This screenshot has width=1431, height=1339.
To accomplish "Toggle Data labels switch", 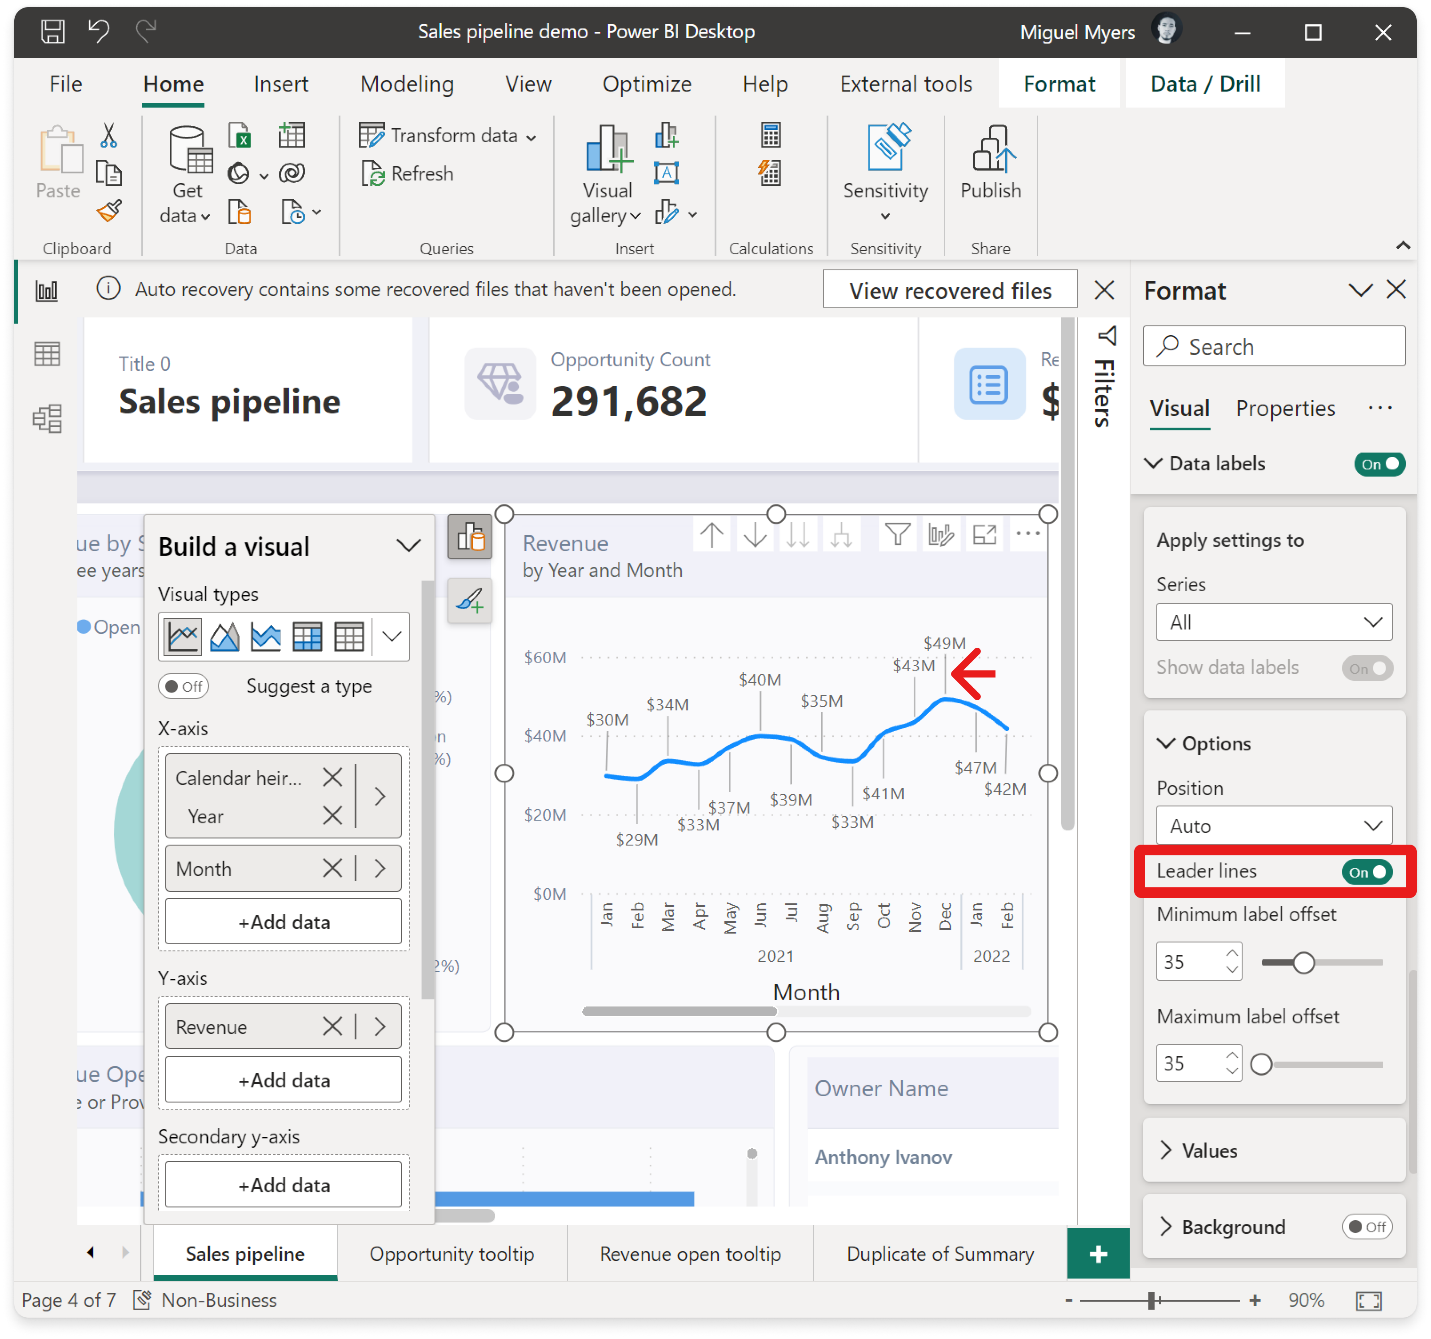I will 1379,464.
